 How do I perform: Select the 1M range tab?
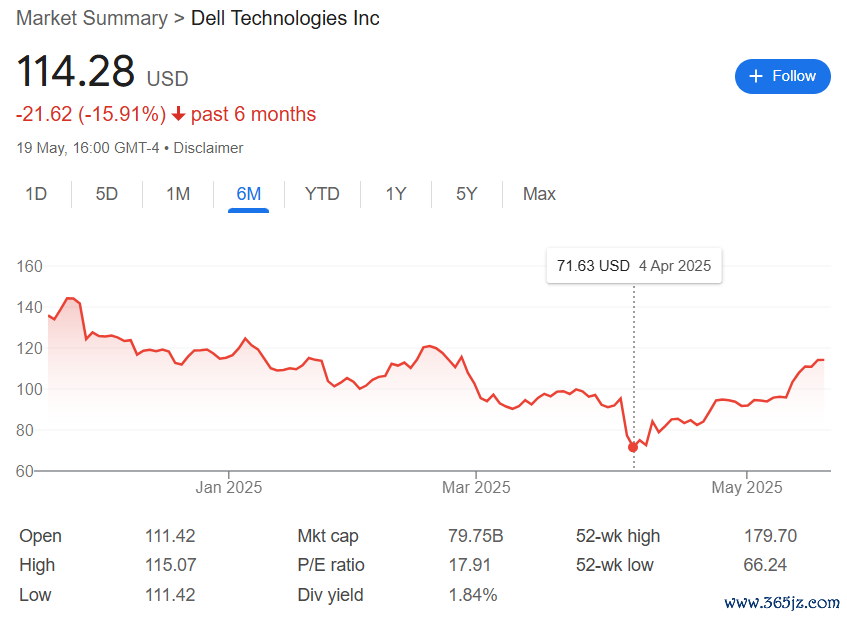point(178,194)
